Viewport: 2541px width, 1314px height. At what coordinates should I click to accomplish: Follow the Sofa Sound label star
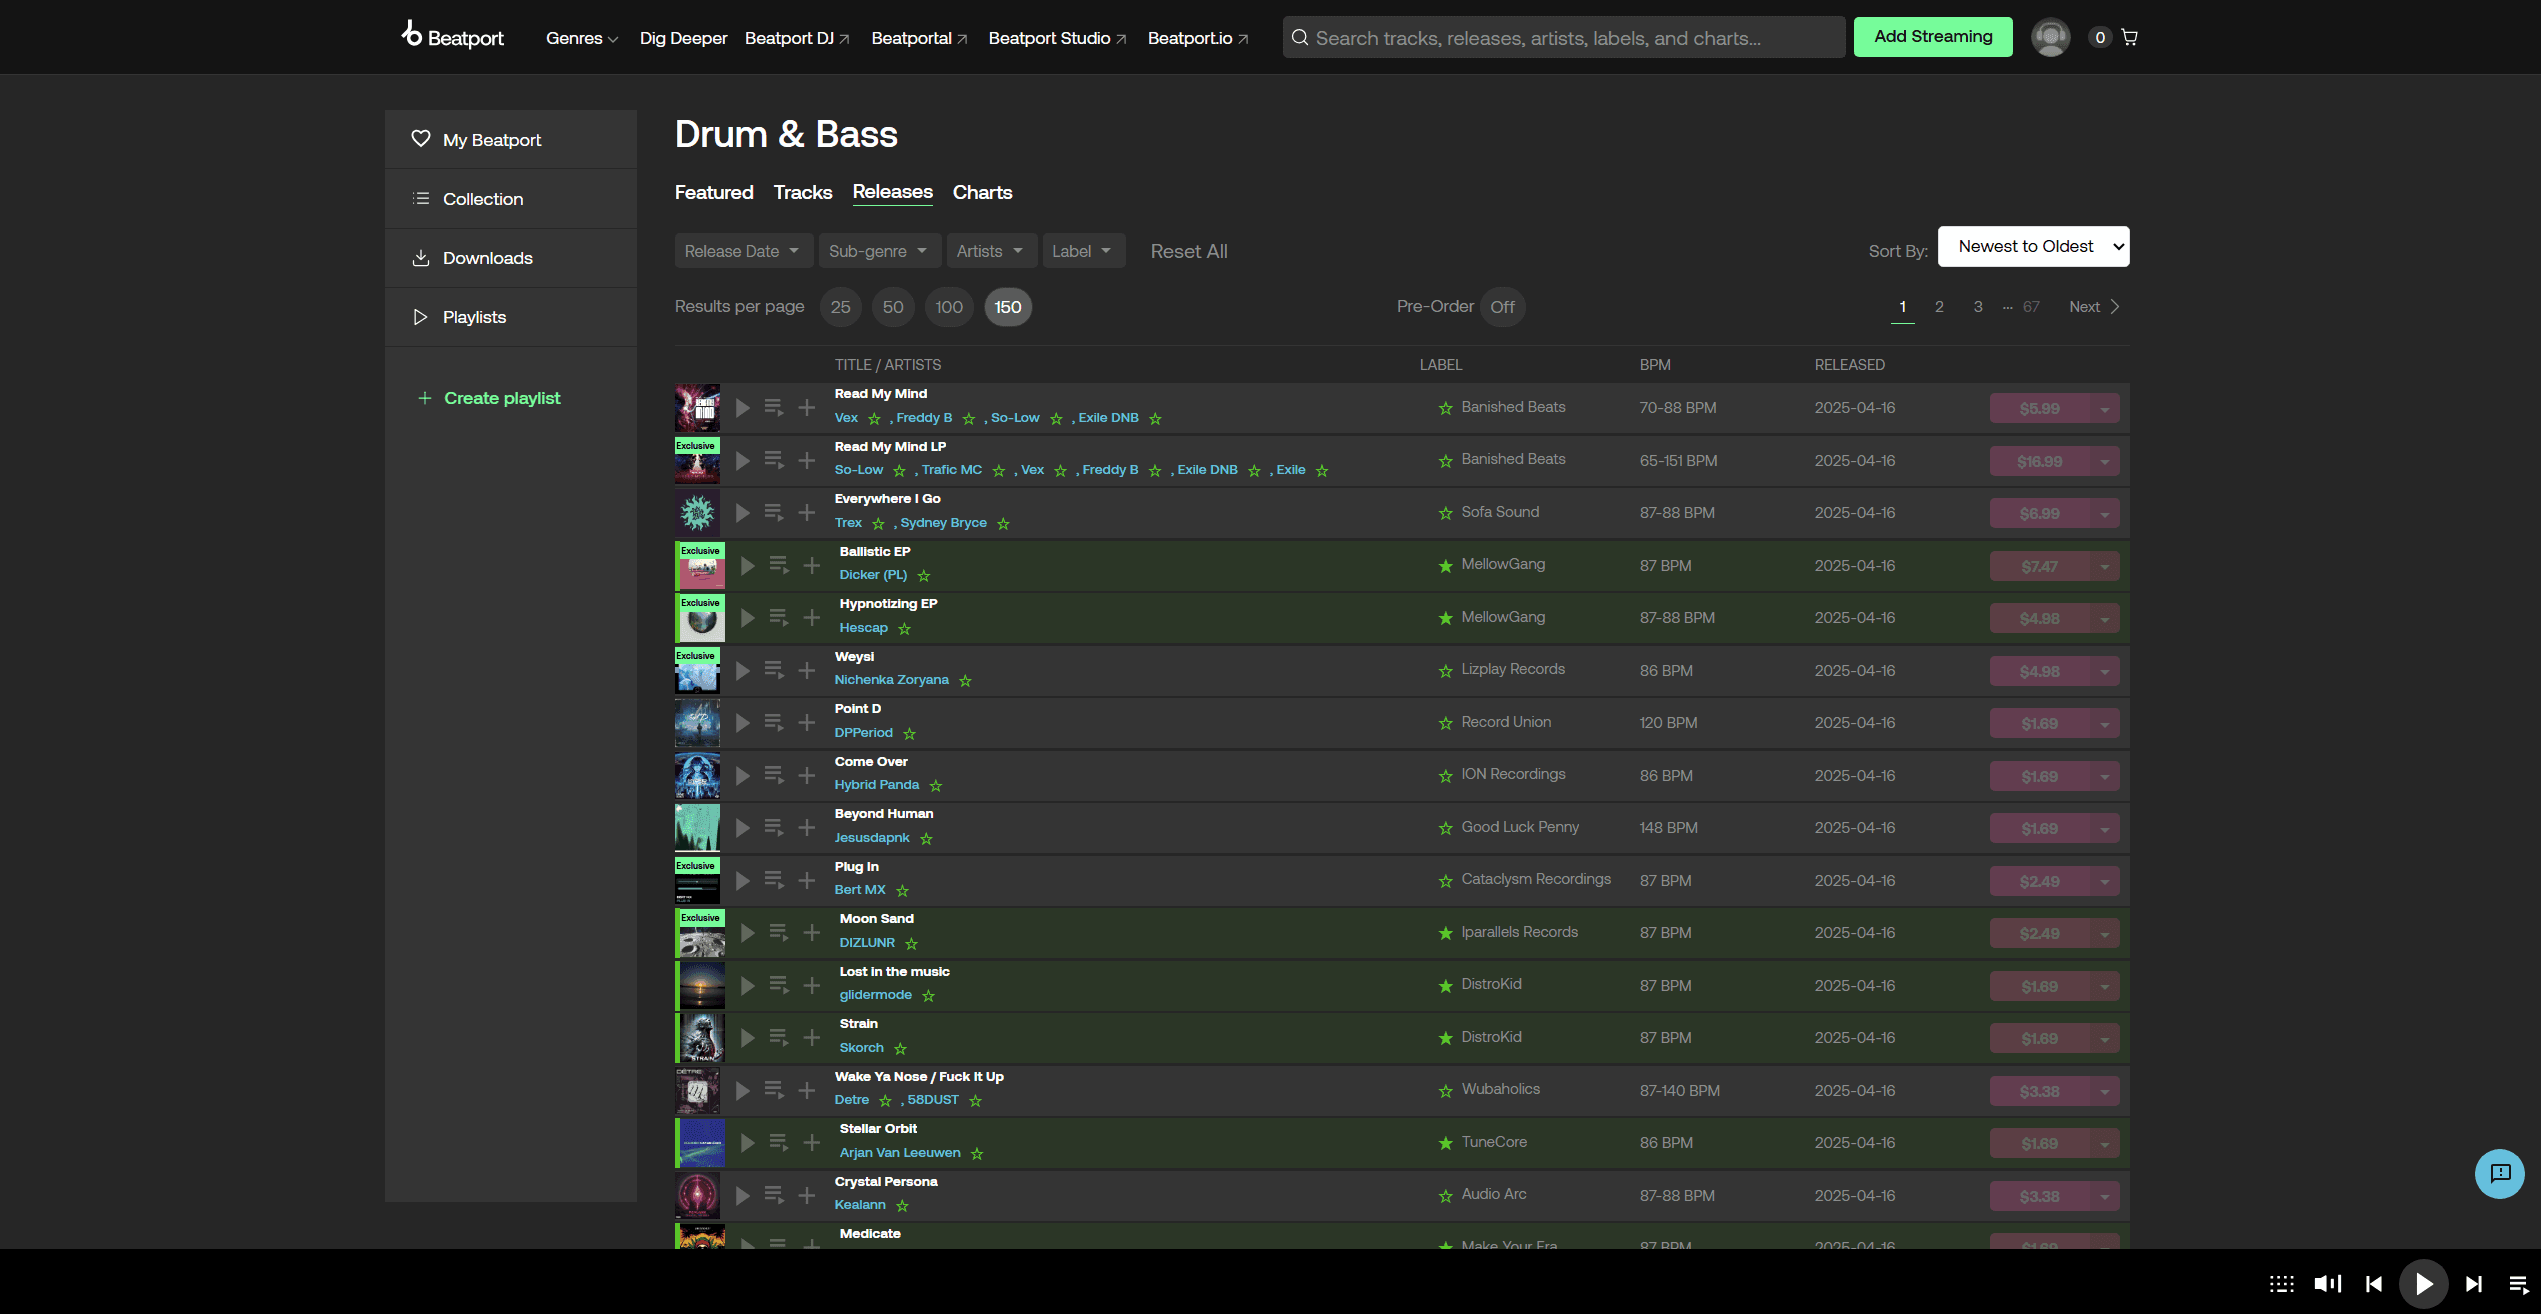(x=1446, y=513)
